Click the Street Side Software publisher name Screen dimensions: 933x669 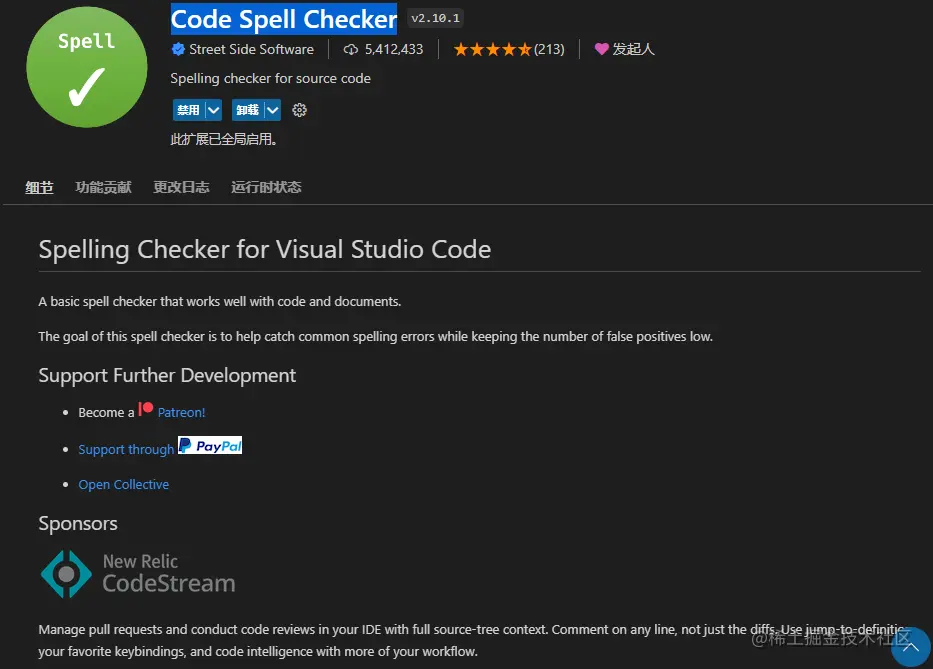point(251,49)
